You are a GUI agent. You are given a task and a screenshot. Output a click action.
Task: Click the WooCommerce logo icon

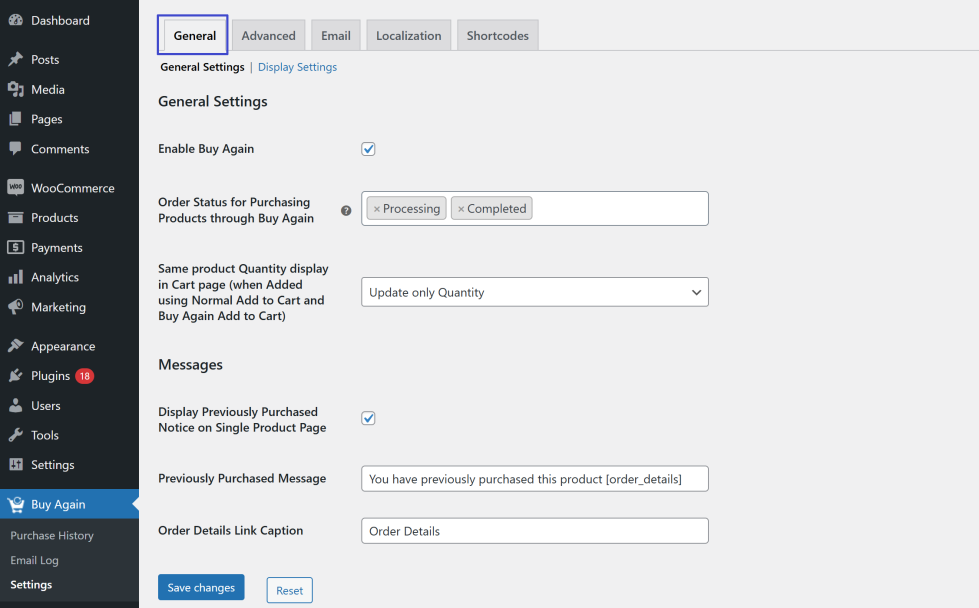(15, 188)
